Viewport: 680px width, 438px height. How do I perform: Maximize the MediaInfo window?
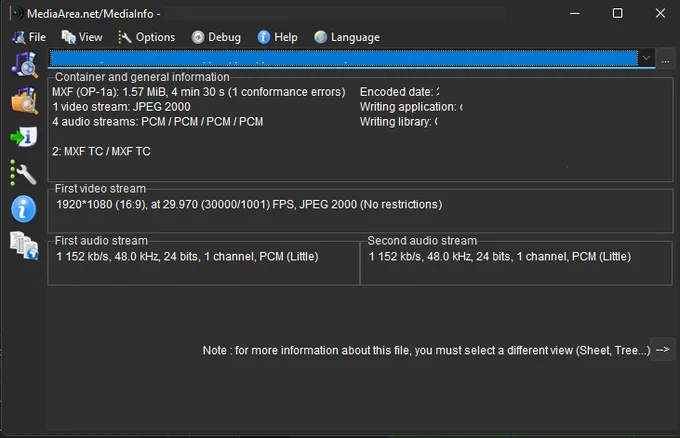(618, 13)
